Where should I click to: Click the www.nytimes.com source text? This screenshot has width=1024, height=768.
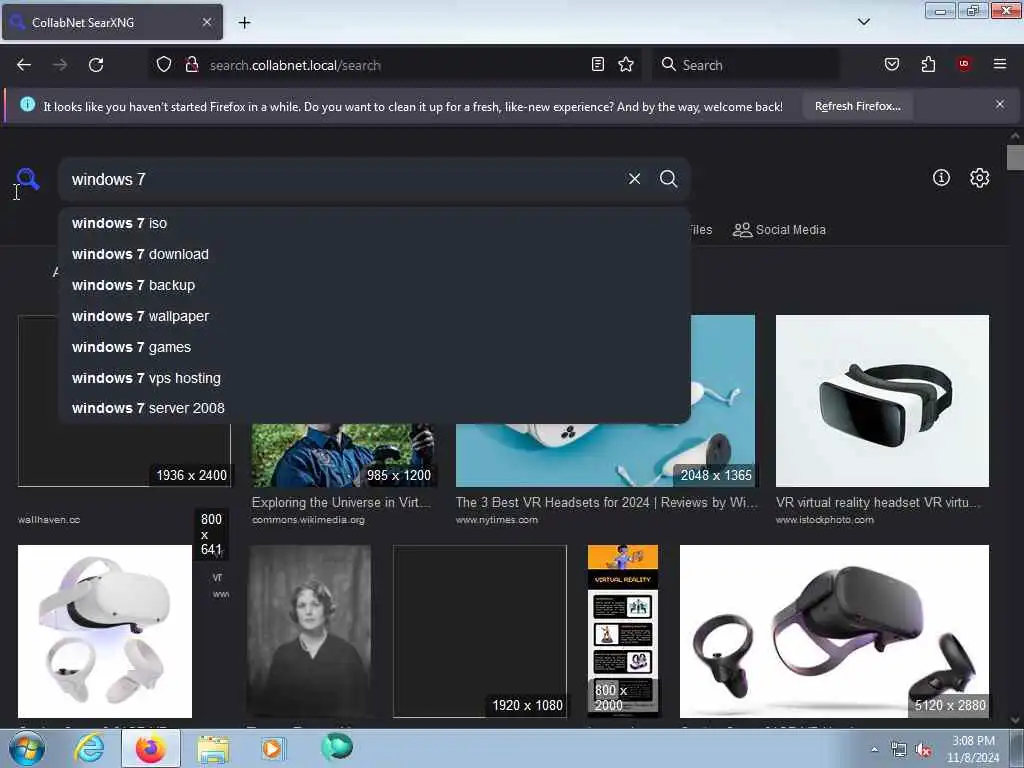[497, 520]
